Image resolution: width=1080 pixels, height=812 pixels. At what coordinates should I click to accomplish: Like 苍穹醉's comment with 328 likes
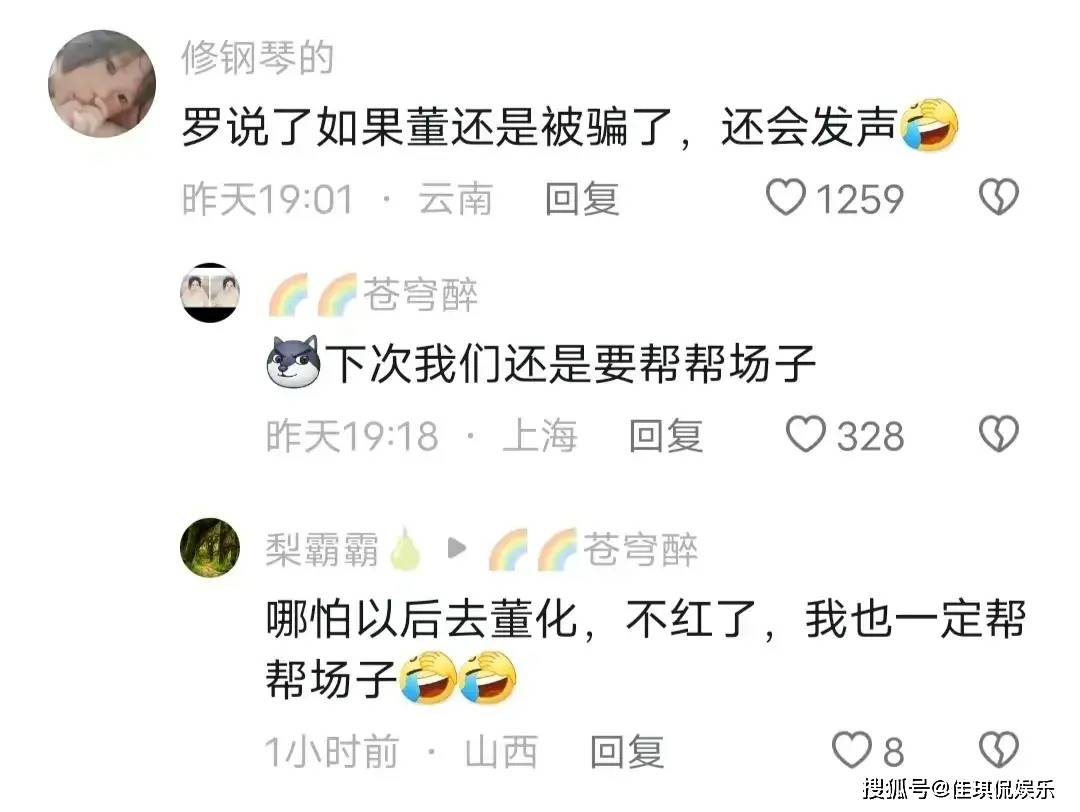tap(806, 434)
